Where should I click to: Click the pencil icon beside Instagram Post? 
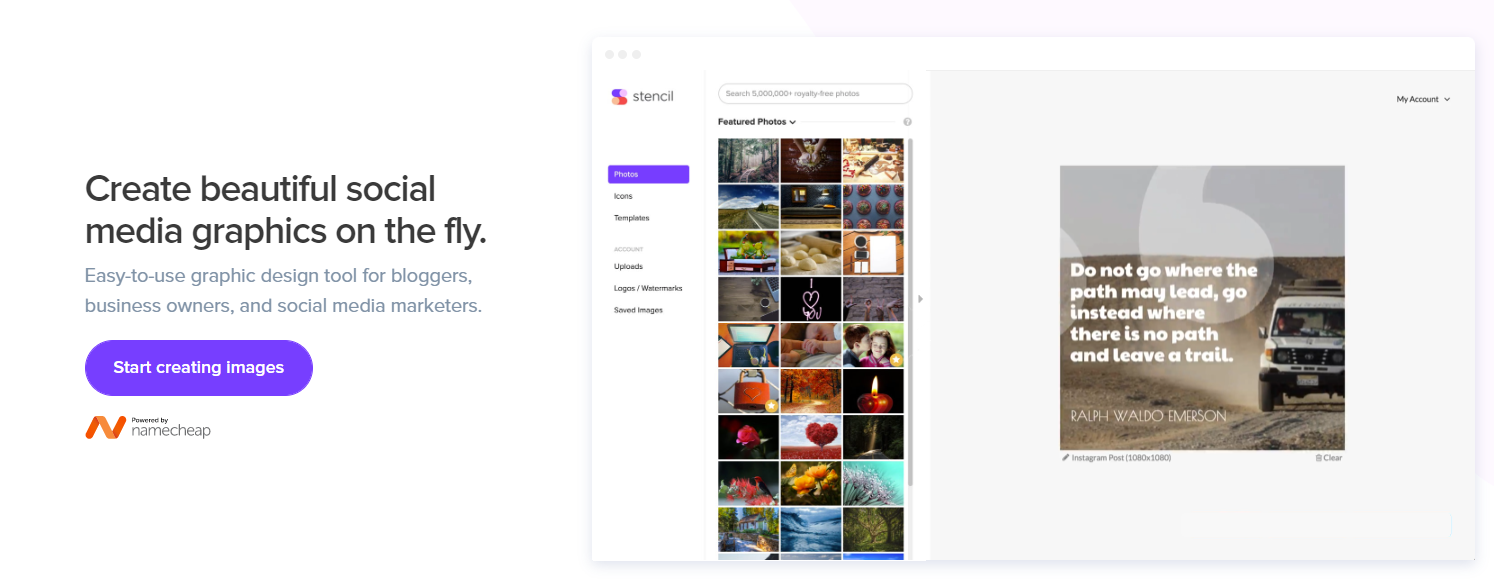(1066, 458)
